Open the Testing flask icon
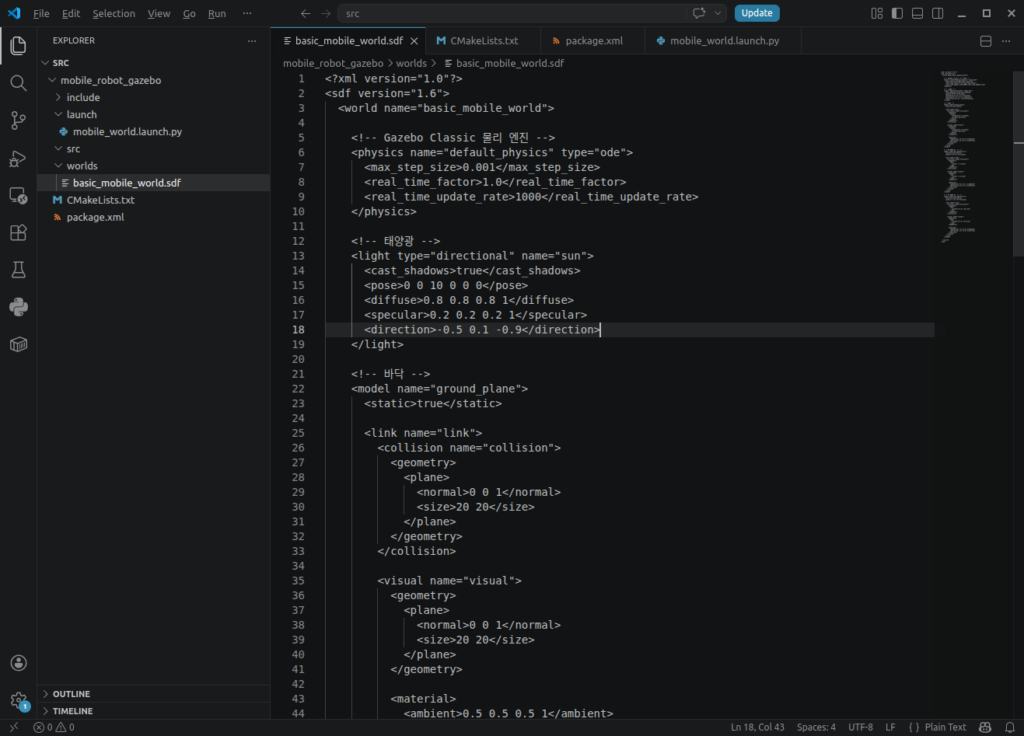The height and width of the screenshot is (736, 1024). [18, 270]
